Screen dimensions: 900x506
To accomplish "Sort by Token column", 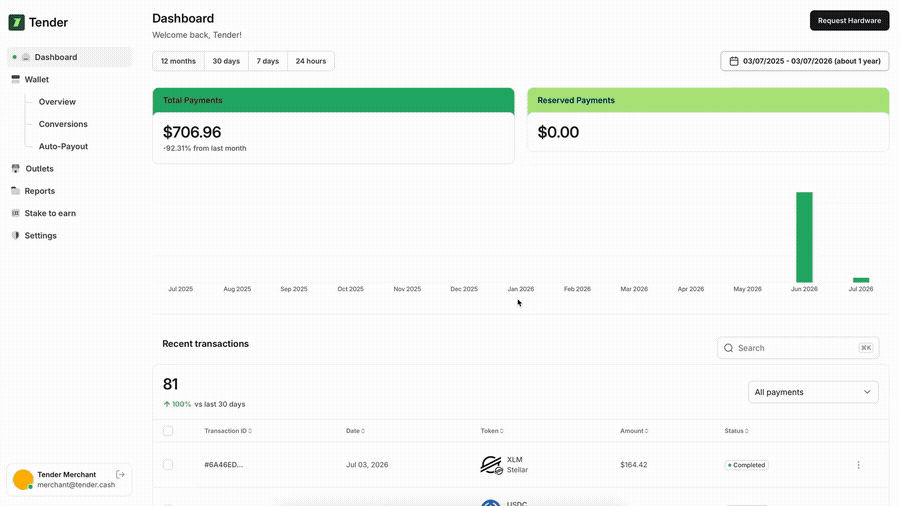I will pos(492,431).
